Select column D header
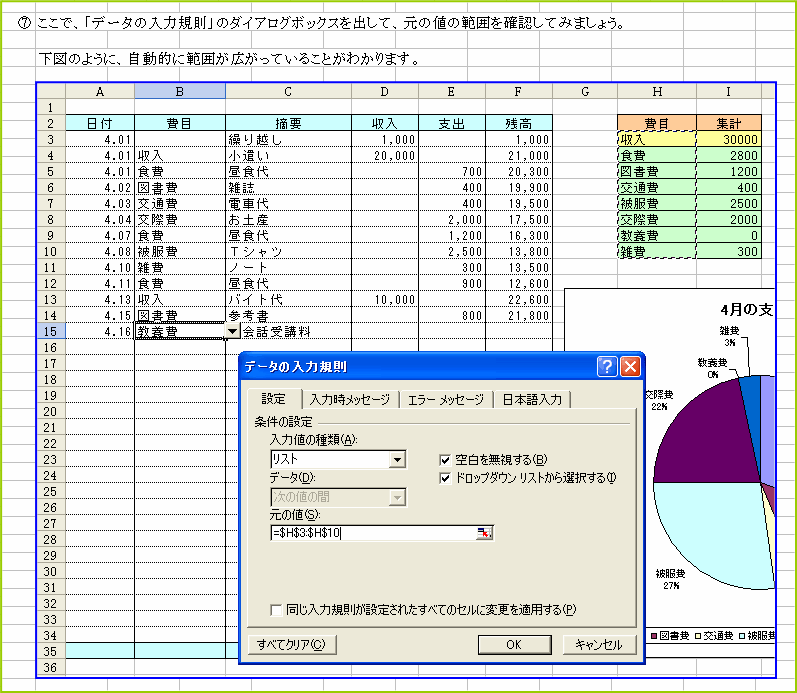The width and height of the screenshot is (797, 693). click(385, 92)
